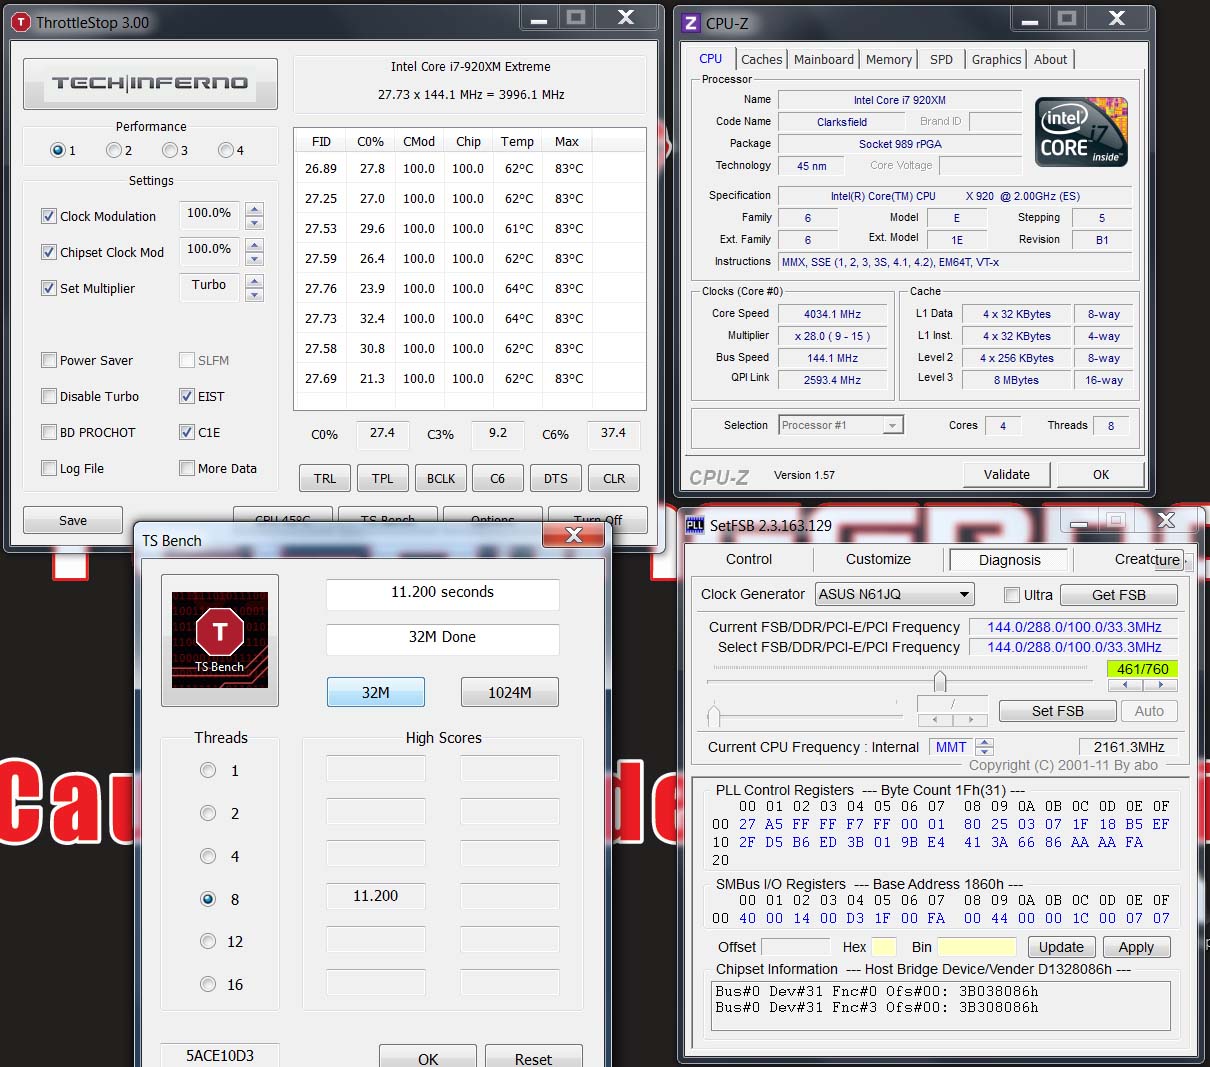Decrease the Chipset Clock Mod percentage
Image resolution: width=1210 pixels, height=1067 pixels.
click(x=255, y=259)
